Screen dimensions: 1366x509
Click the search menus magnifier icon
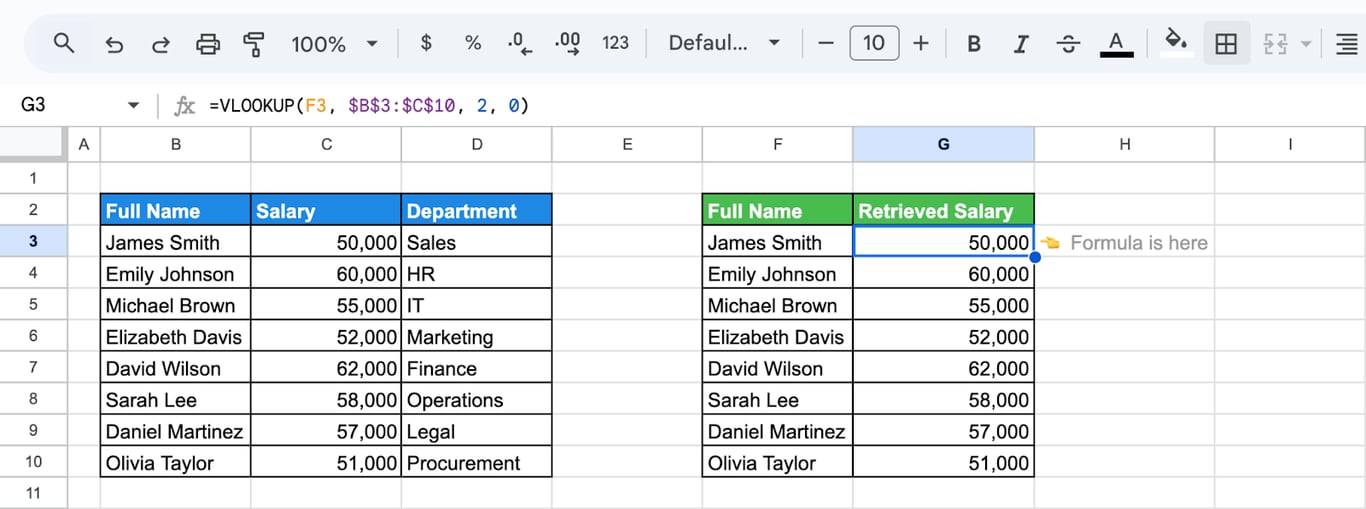click(x=64, y=43)
